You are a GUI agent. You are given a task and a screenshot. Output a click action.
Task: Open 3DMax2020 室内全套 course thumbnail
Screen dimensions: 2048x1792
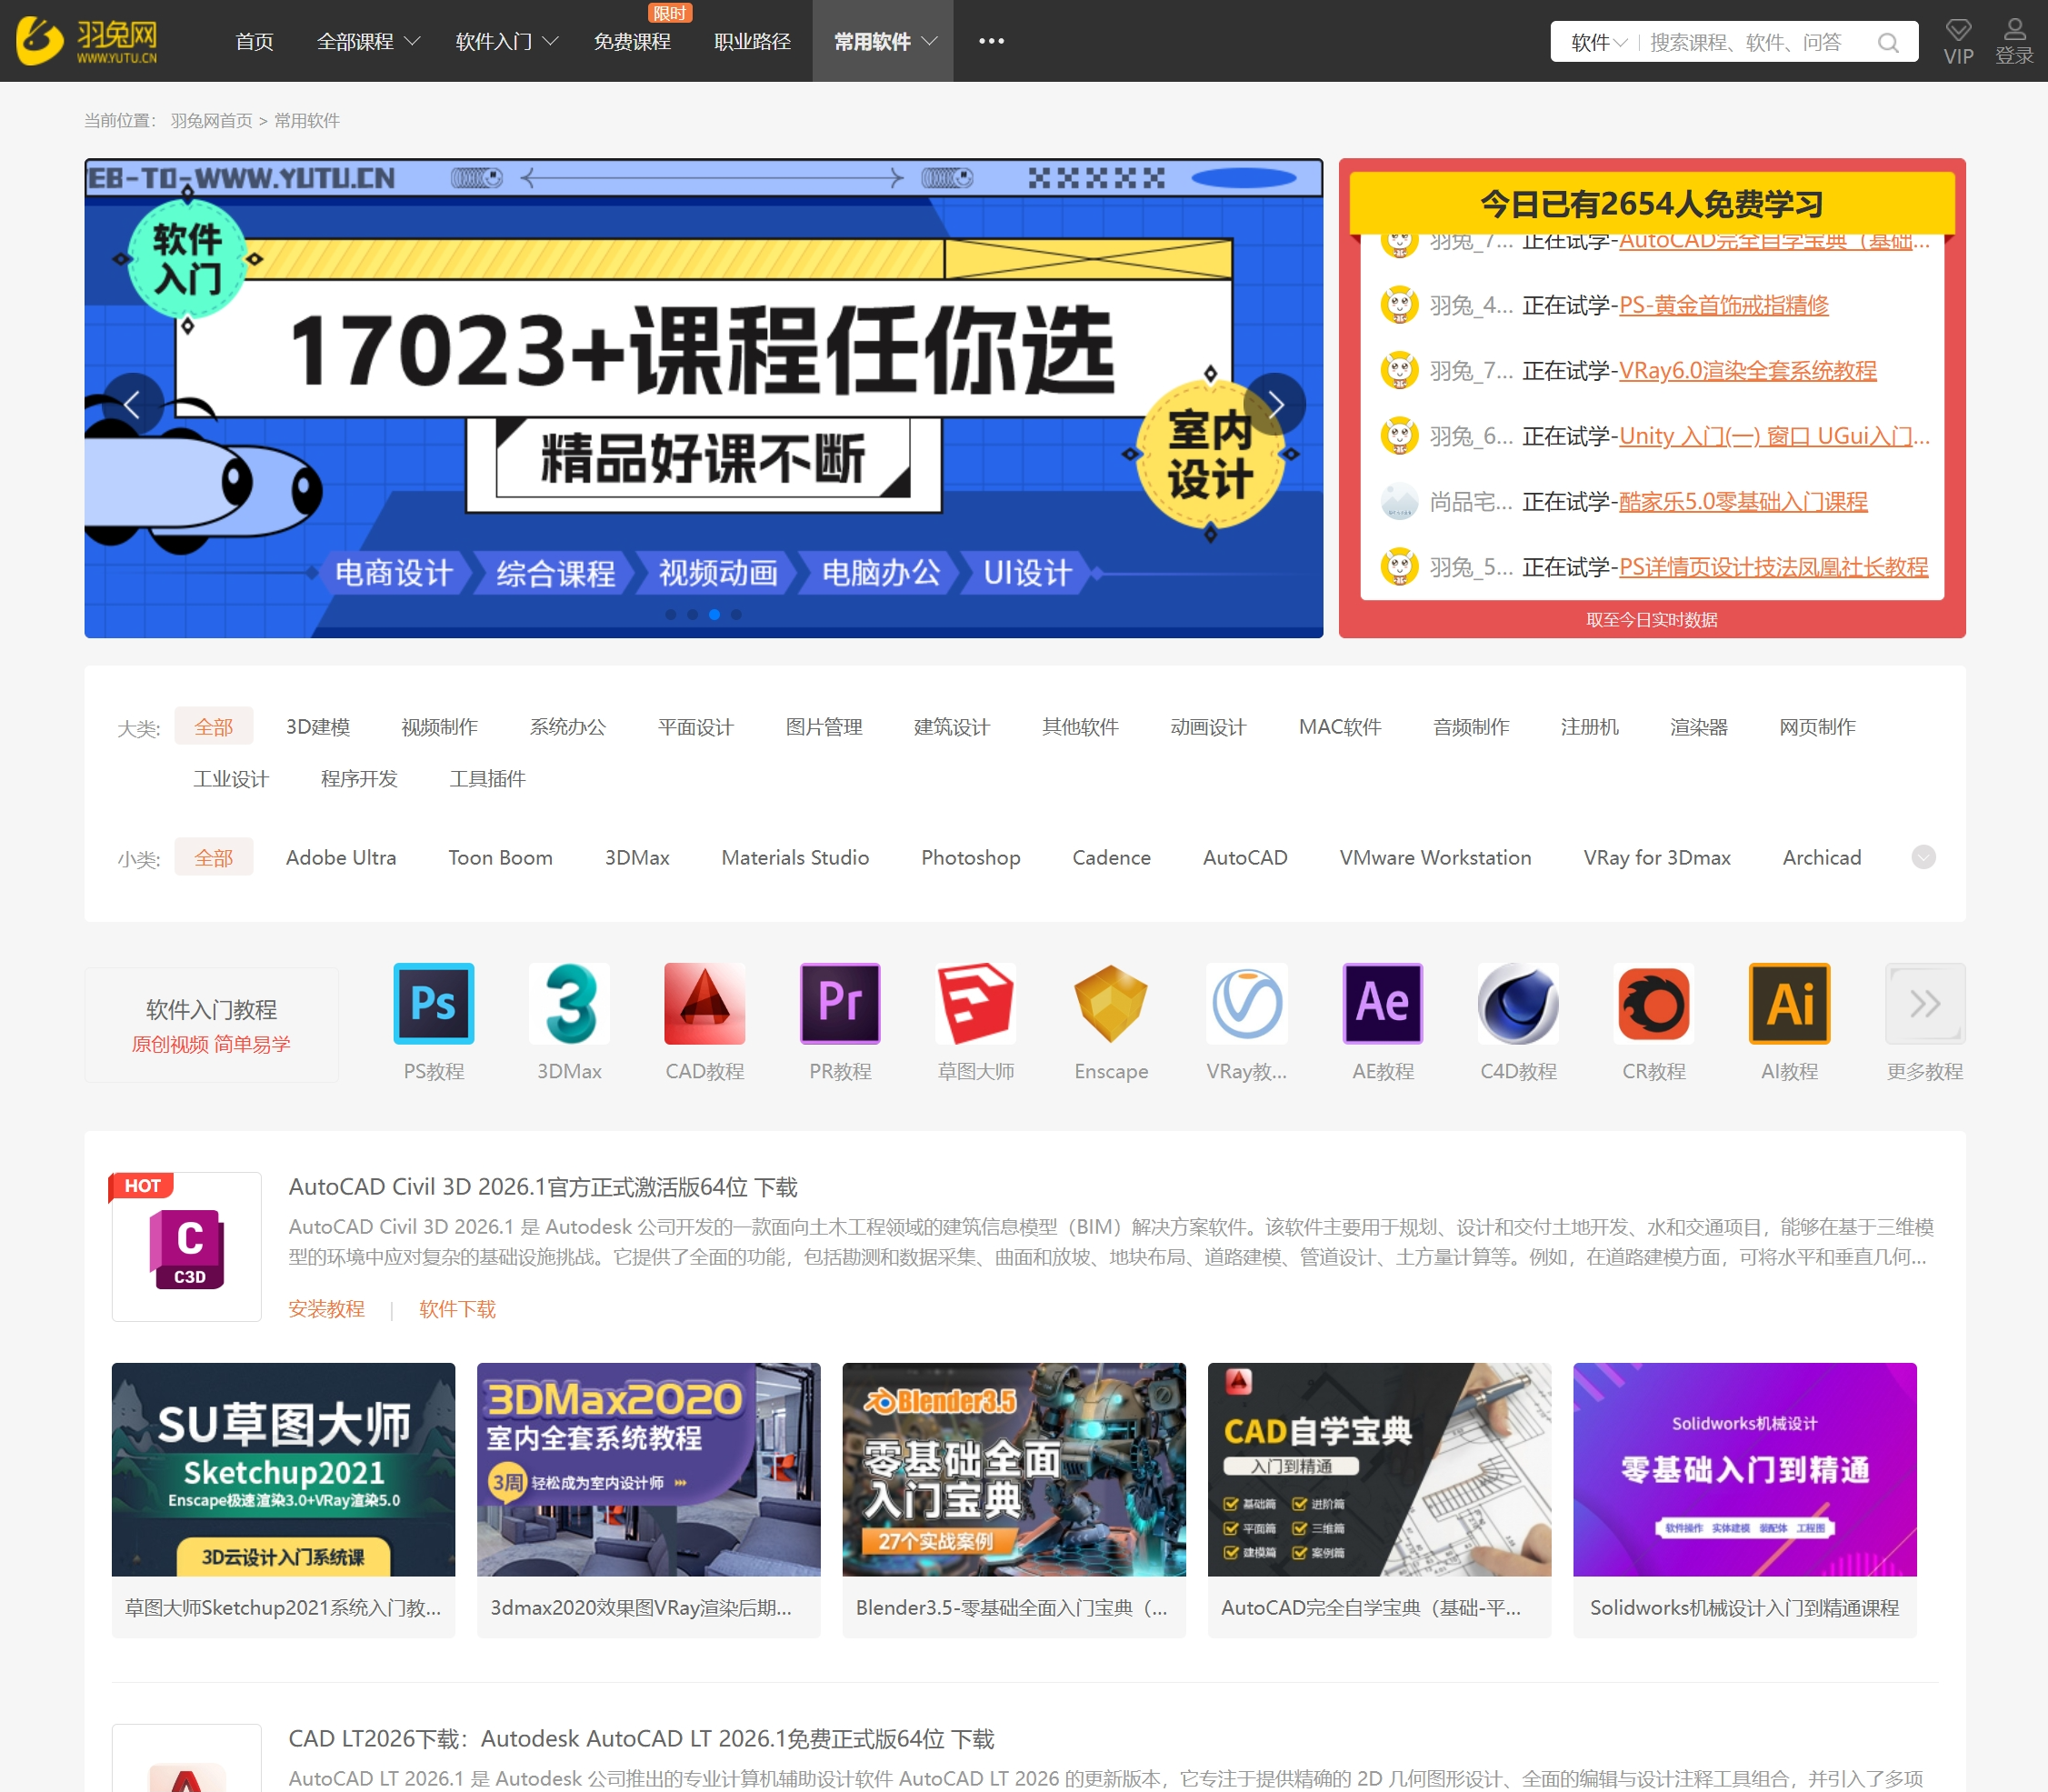tap(648, 1469)
